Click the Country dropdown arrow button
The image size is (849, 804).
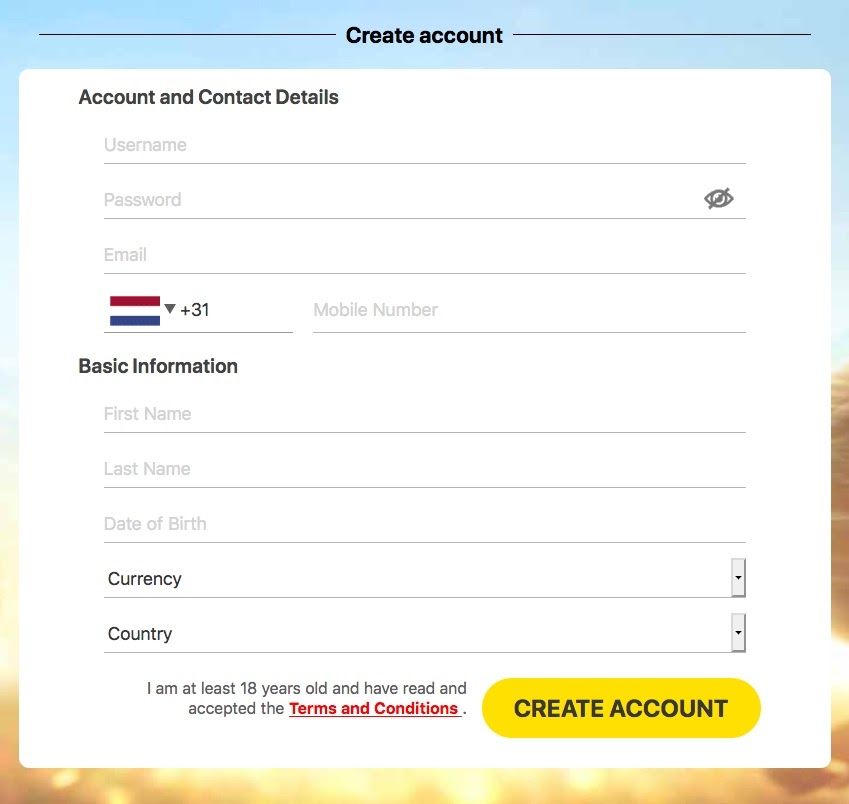[x=738, y=633]
